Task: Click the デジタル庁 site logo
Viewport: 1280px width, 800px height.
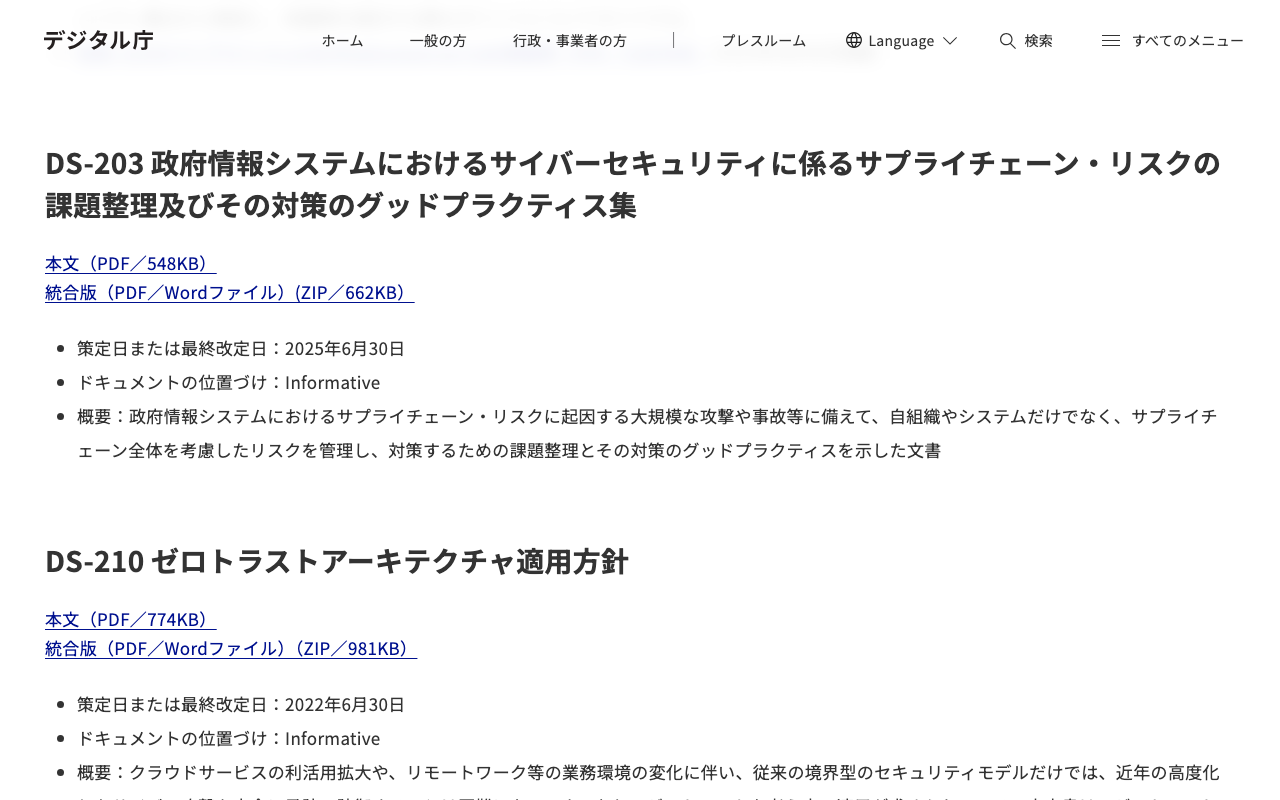Action: click(98, 40)
